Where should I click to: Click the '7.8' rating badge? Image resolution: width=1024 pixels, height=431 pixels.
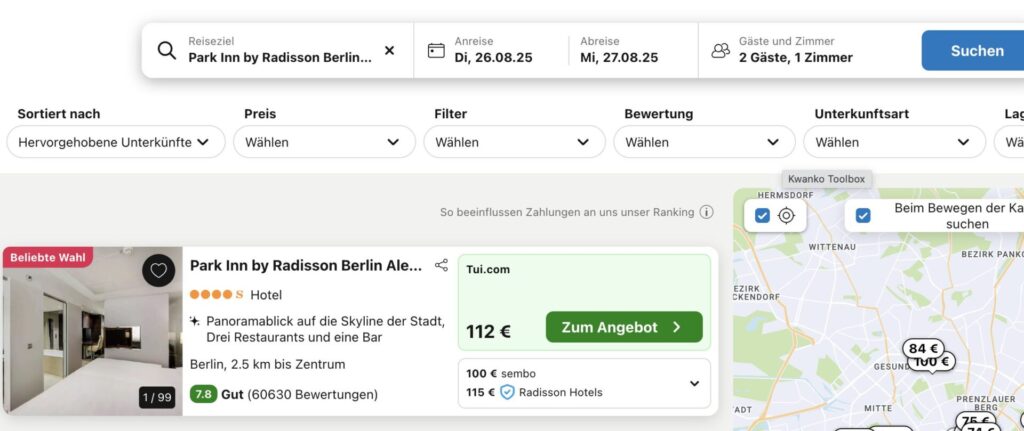tap(203, 394)
